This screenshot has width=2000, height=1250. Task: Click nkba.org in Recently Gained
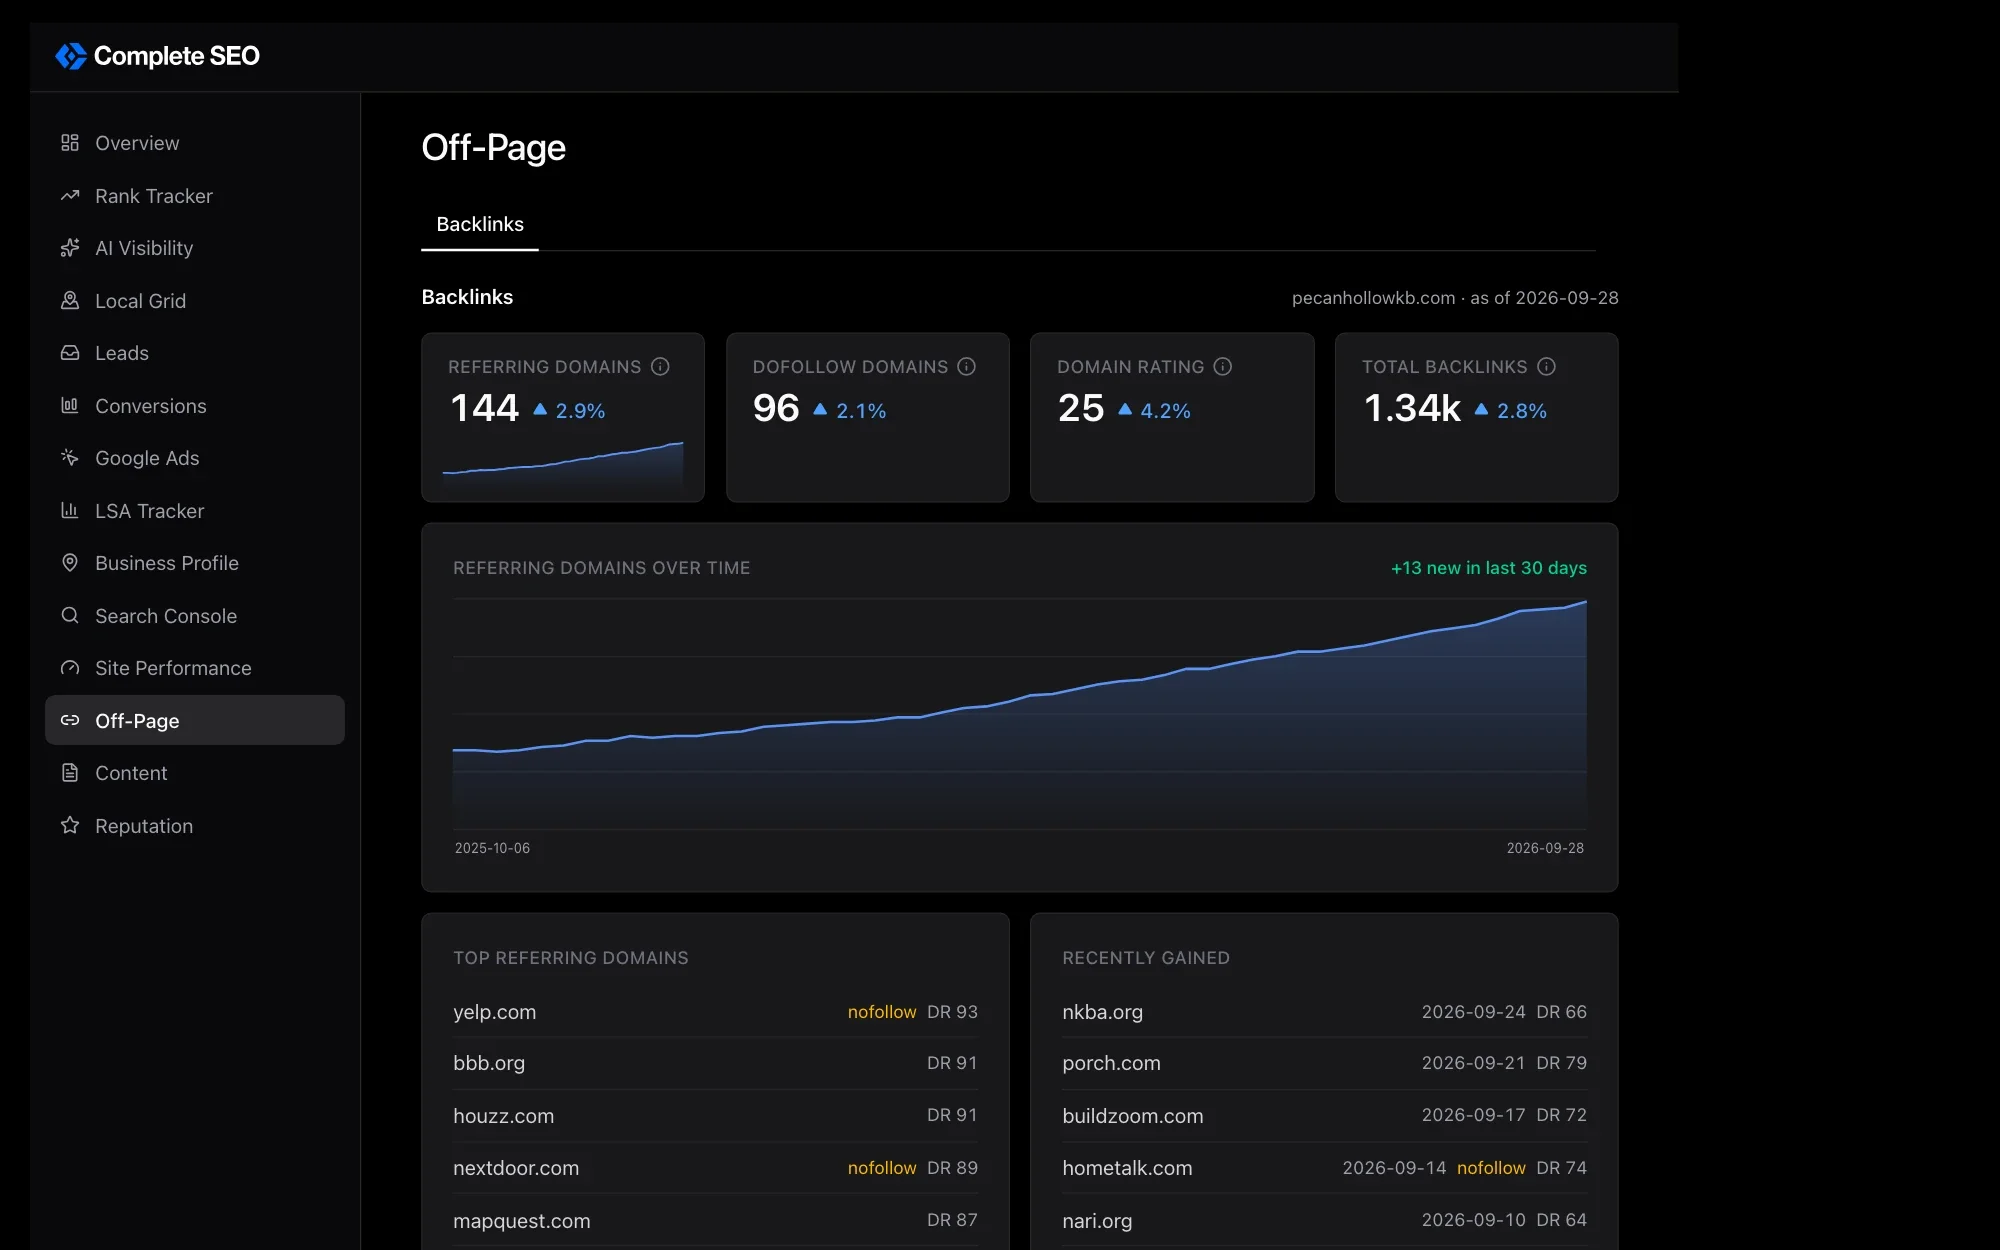1324,1012
